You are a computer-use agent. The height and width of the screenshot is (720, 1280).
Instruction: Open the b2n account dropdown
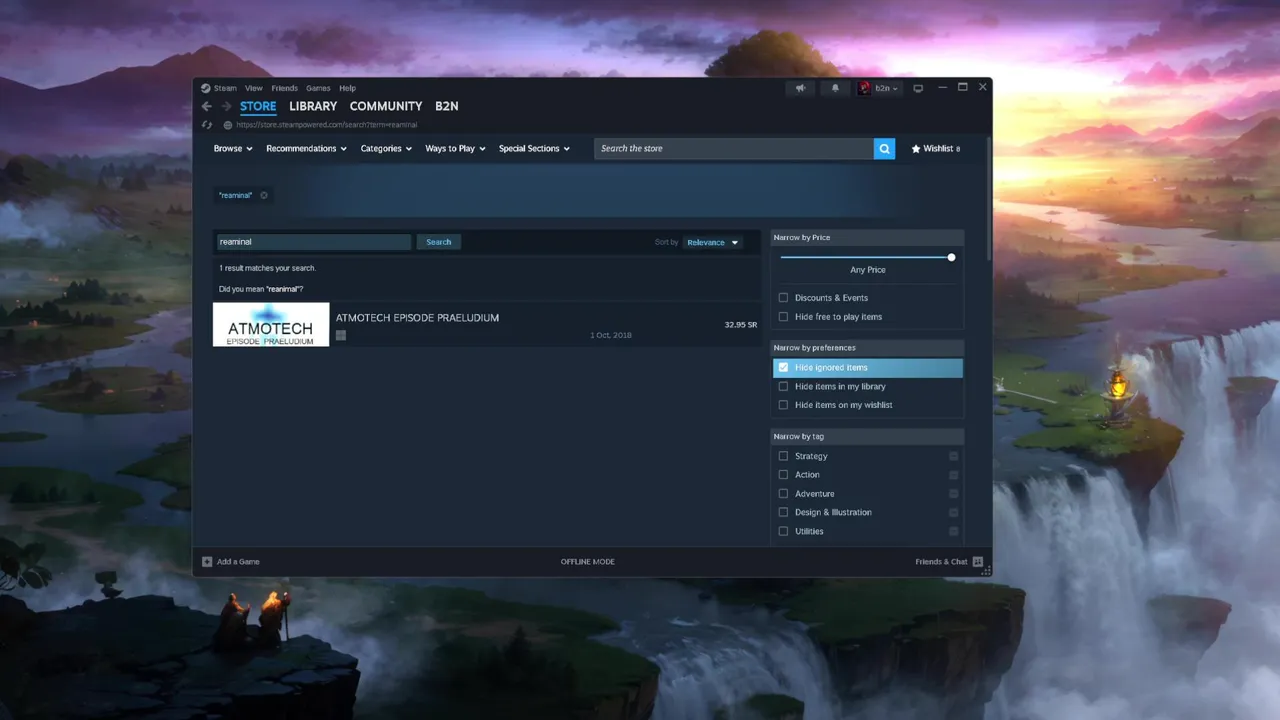(x=888, y=88)
